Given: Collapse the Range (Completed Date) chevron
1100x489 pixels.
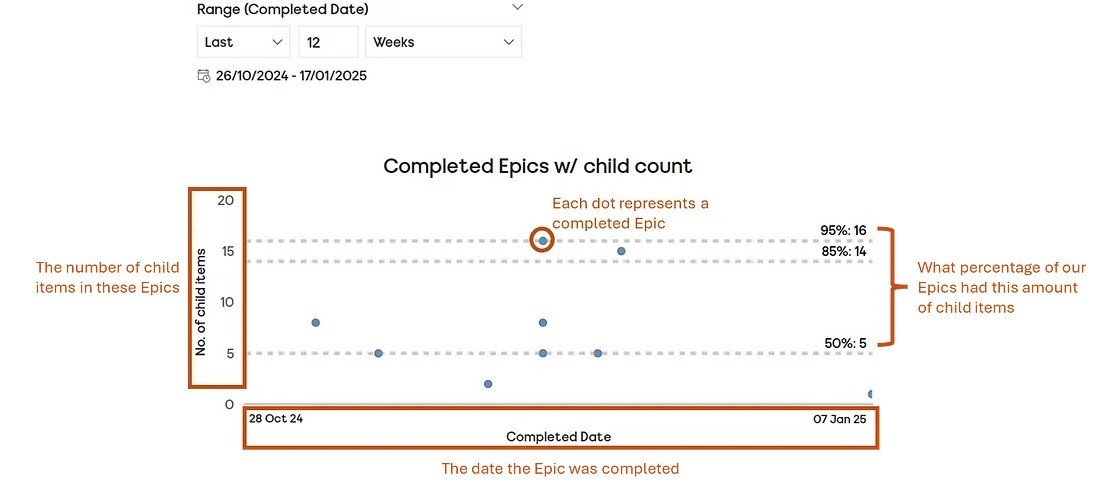Looking at the screenshot, I should coord(518,8).
